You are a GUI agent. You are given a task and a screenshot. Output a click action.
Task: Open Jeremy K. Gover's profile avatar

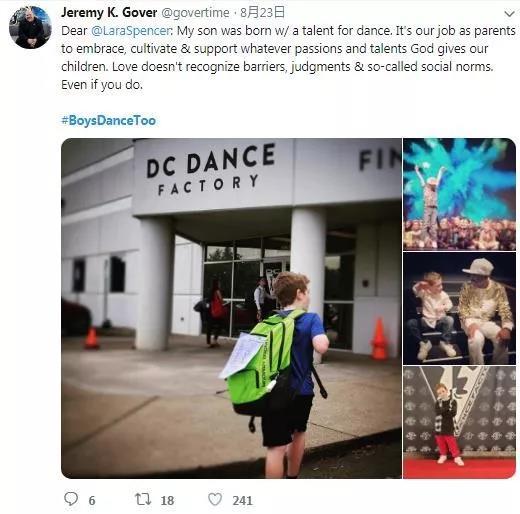pyautogui.click(x=30, y=27)
